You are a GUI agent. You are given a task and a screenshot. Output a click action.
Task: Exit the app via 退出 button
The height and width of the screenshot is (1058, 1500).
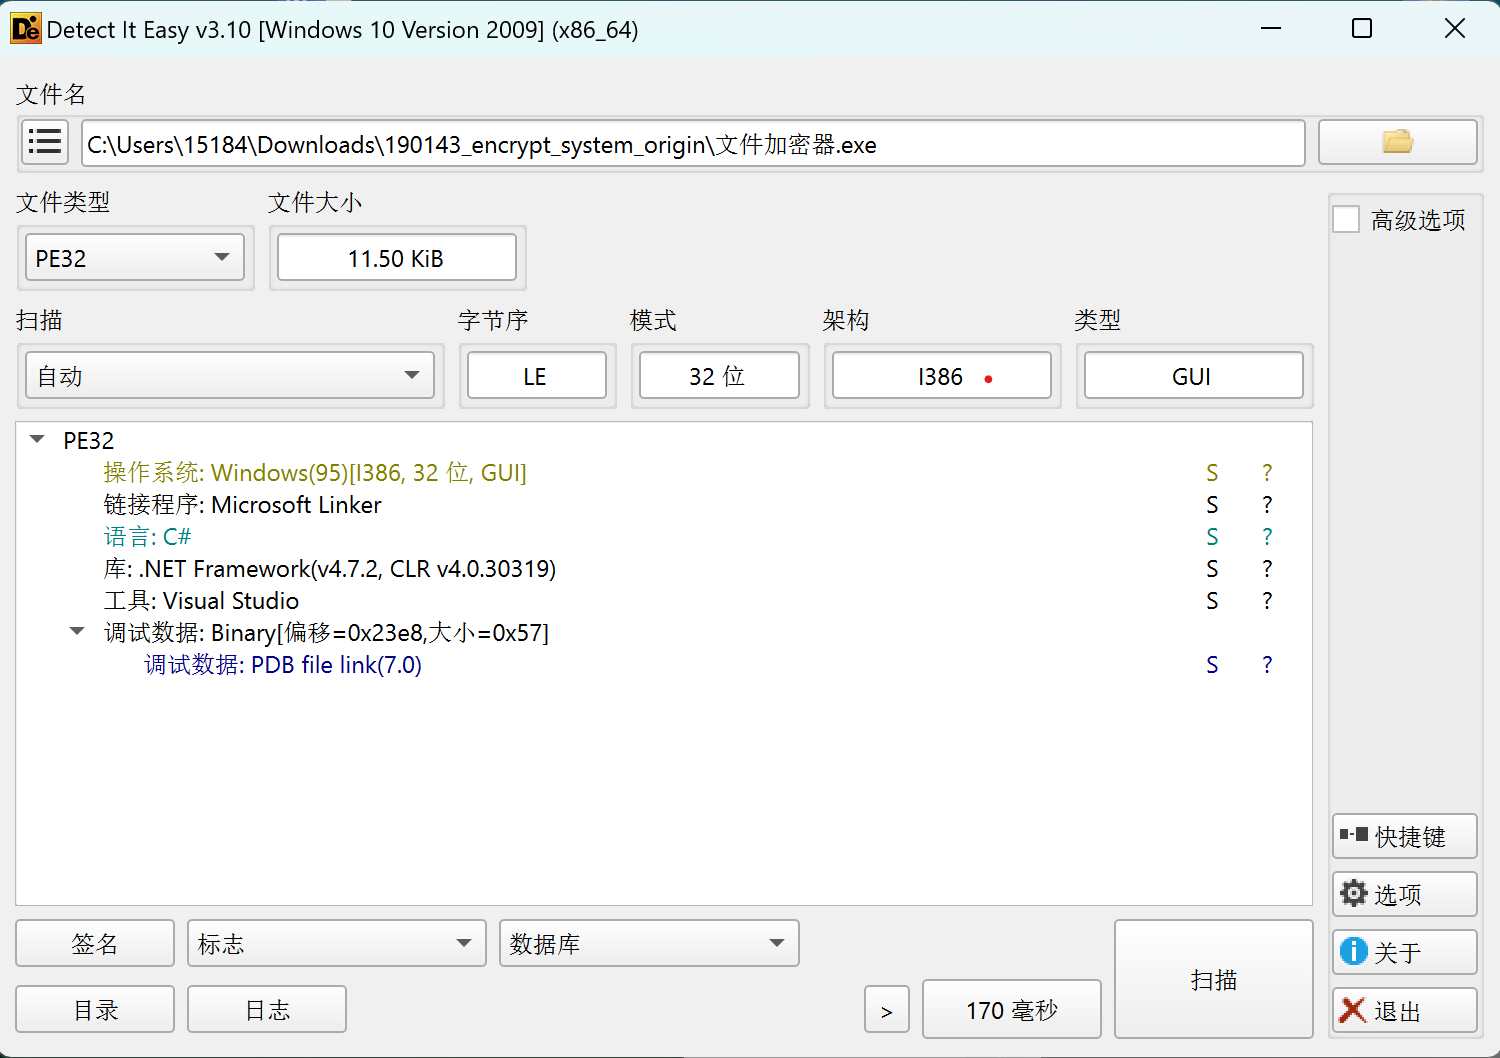click(1404, 1010)
